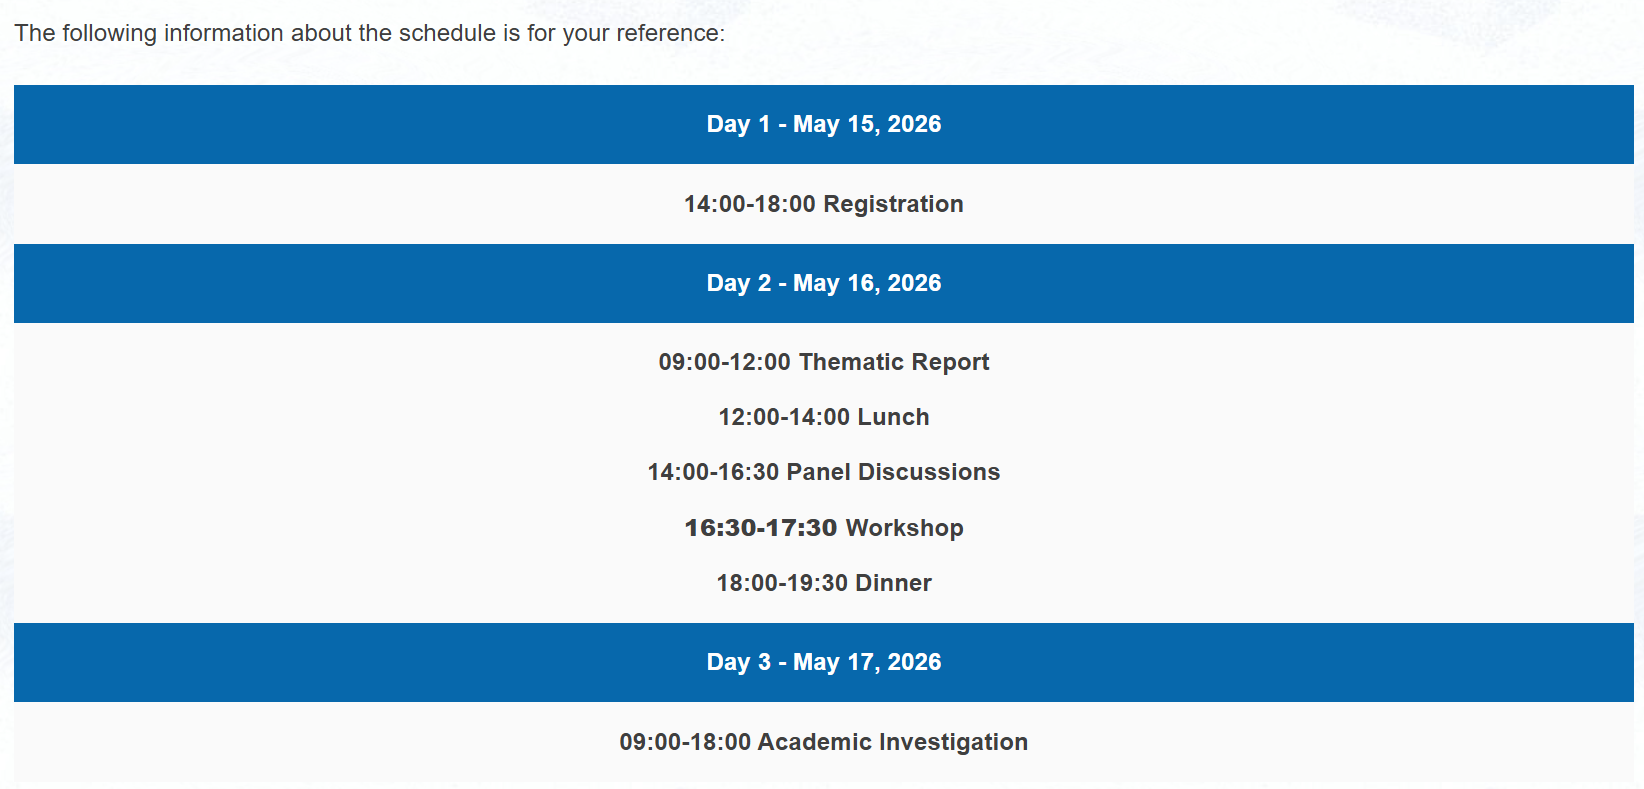Click the May 16, 2026 date text
This screenshot has height=789, width=1644.
[x=867, y=283]
